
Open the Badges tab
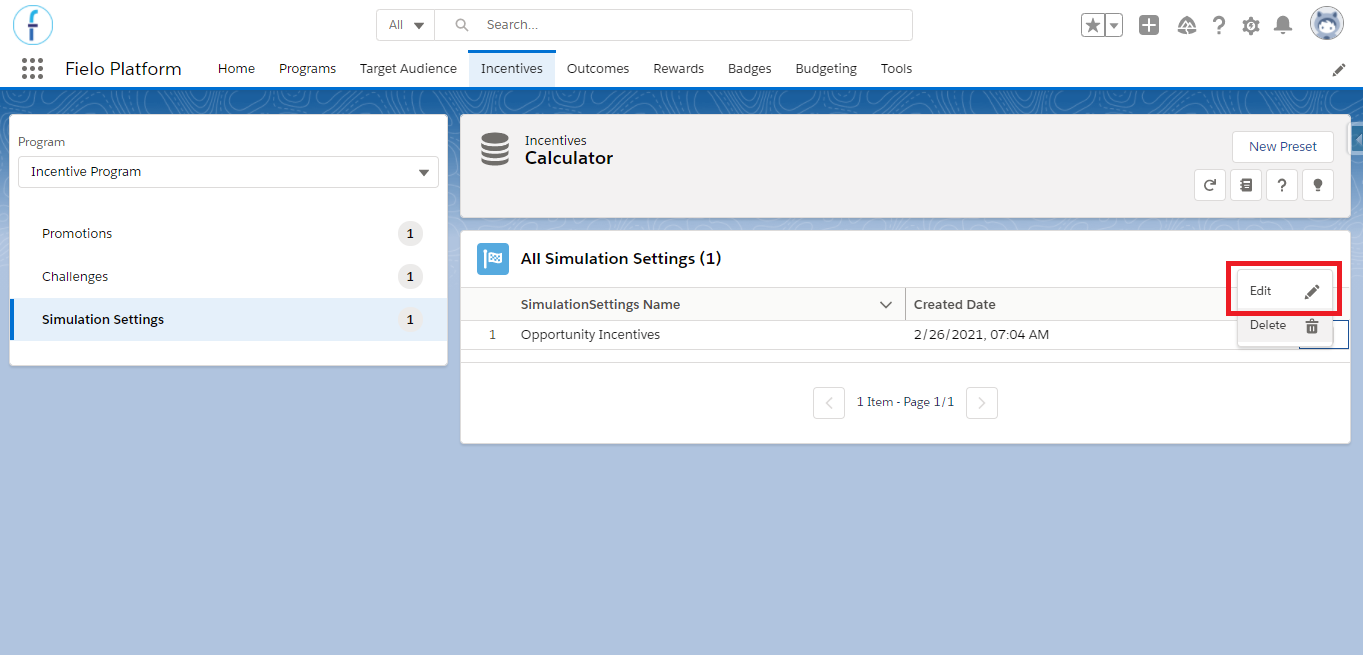point(749,69)
